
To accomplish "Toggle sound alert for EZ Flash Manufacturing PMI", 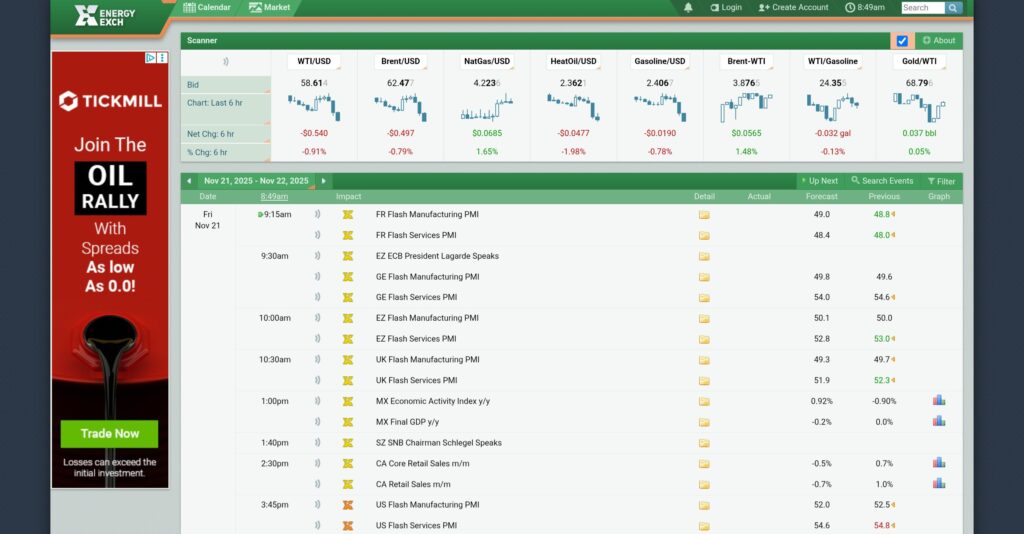I will point(317,318).
